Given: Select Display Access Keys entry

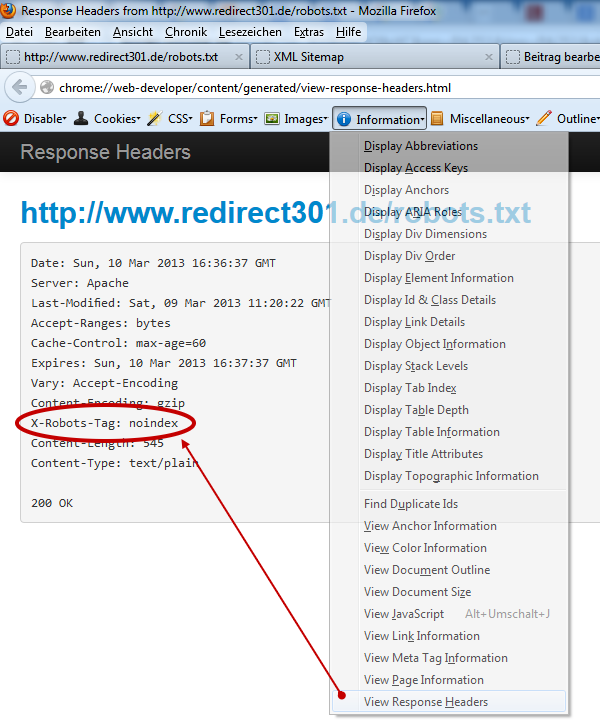Looking at the screenshot, I should point(449,168).
